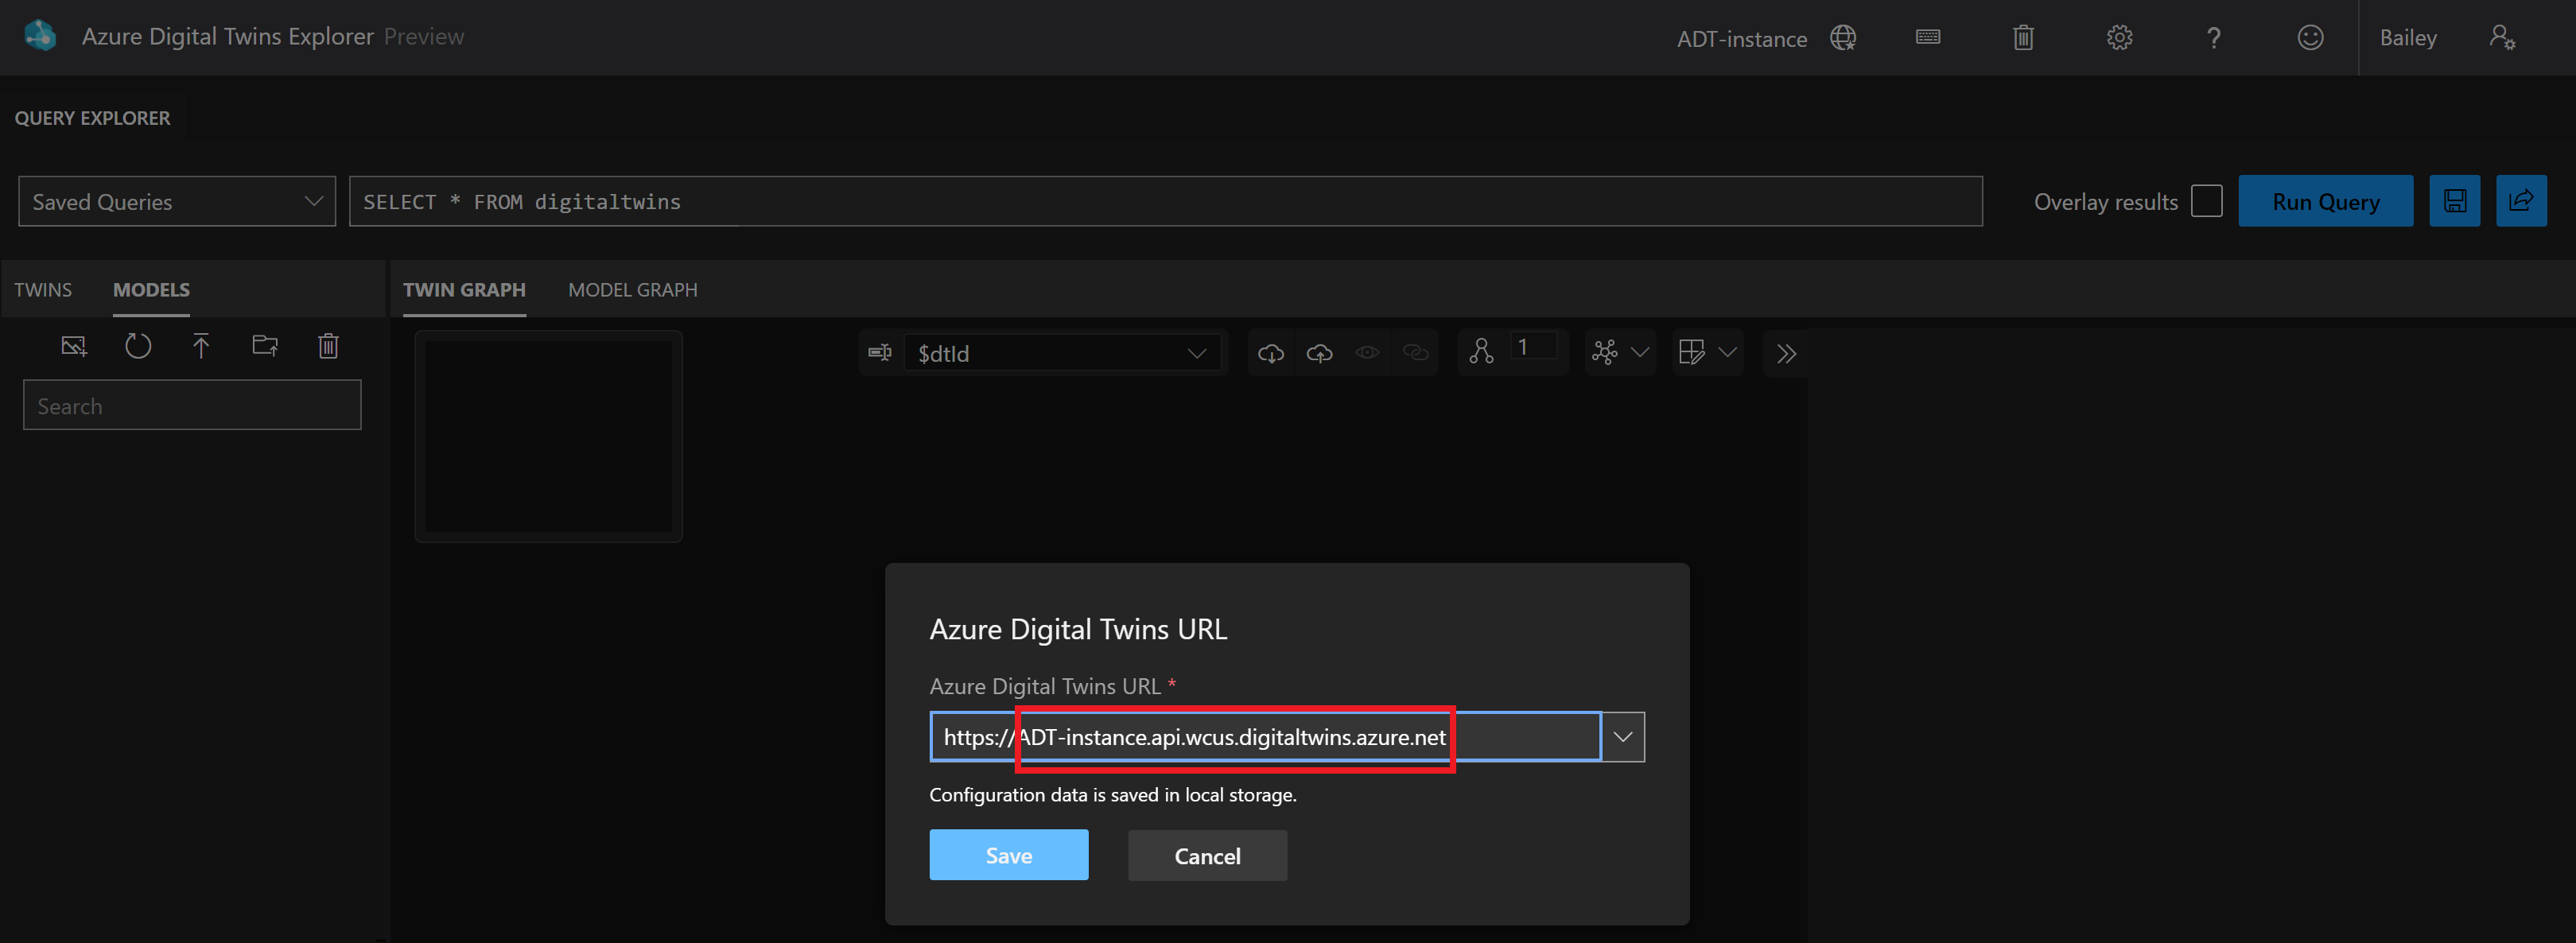Image resolution: width=2576 pixels, height=943 pixels.
Task: Click the models Search input field
Action: [192, 406]
